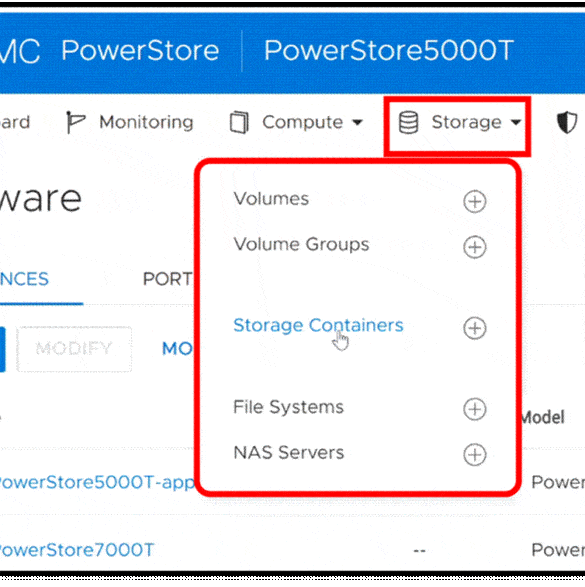Add a new Storage Container via plus icon
The height and width of the screenshot is (587, 585).
475,328
